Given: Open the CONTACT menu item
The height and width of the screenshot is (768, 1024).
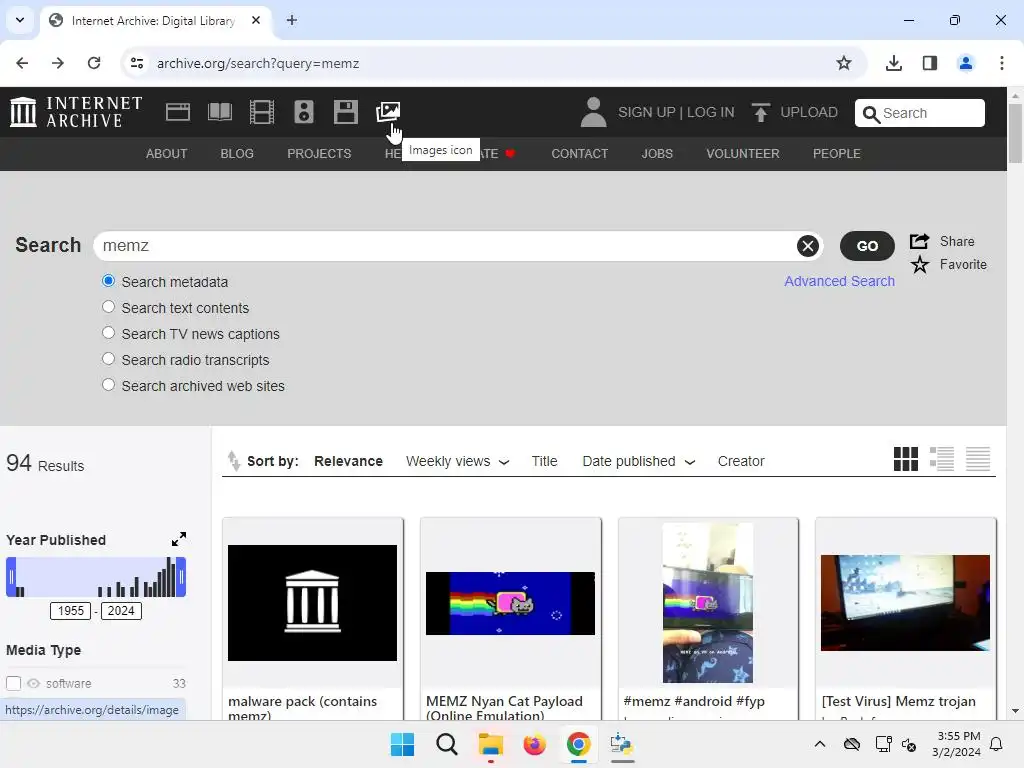Looking at the screenshot, I should pos(579,153).
